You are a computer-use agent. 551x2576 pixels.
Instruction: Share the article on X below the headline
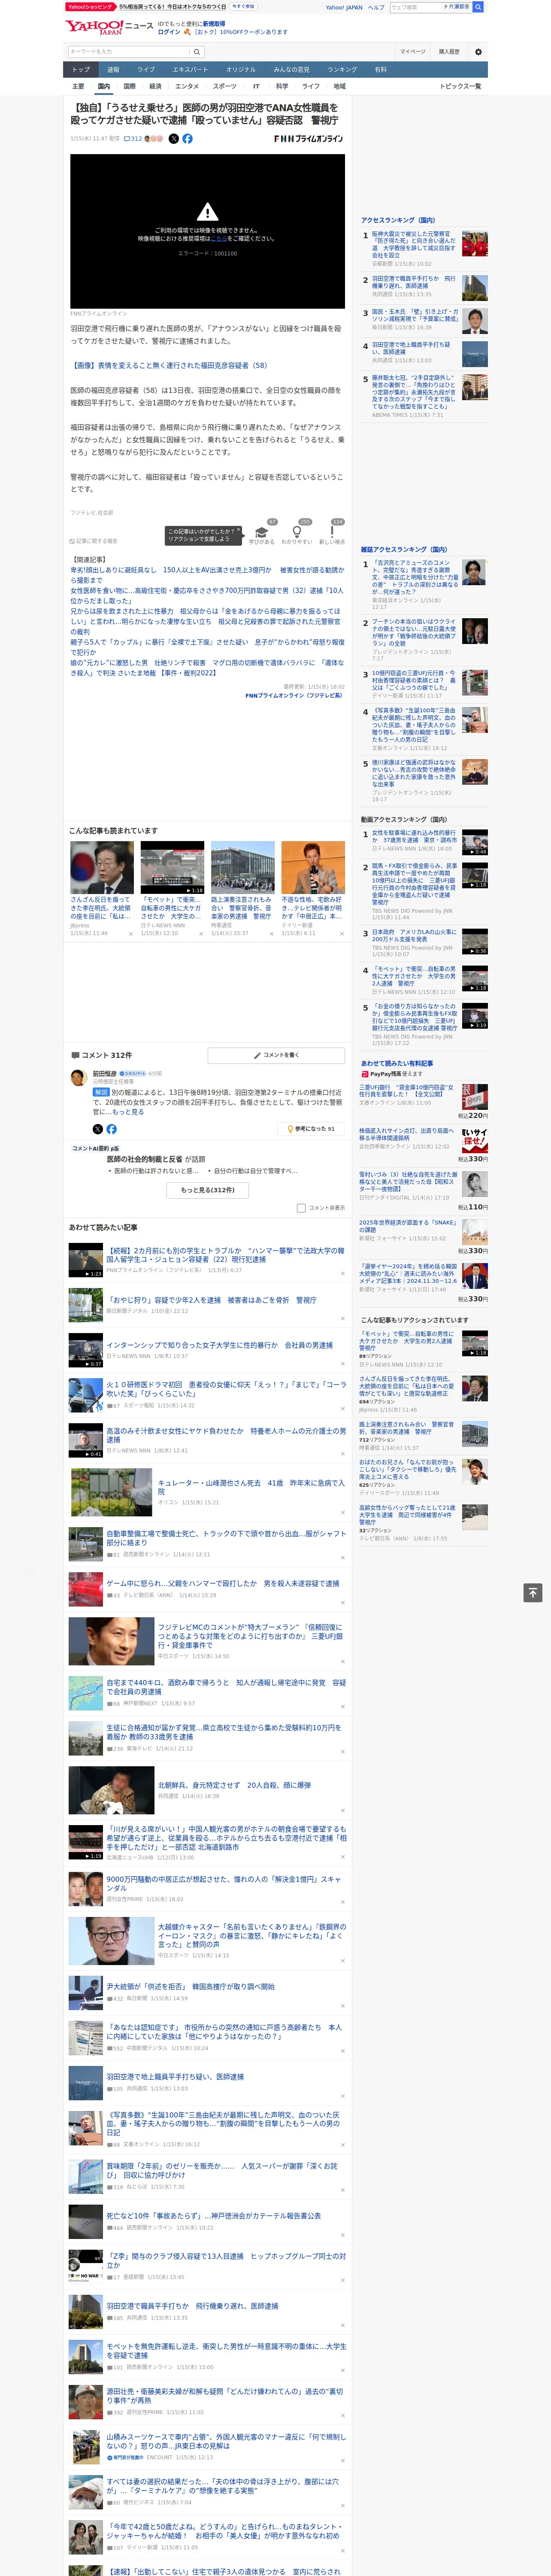(173, 139)
